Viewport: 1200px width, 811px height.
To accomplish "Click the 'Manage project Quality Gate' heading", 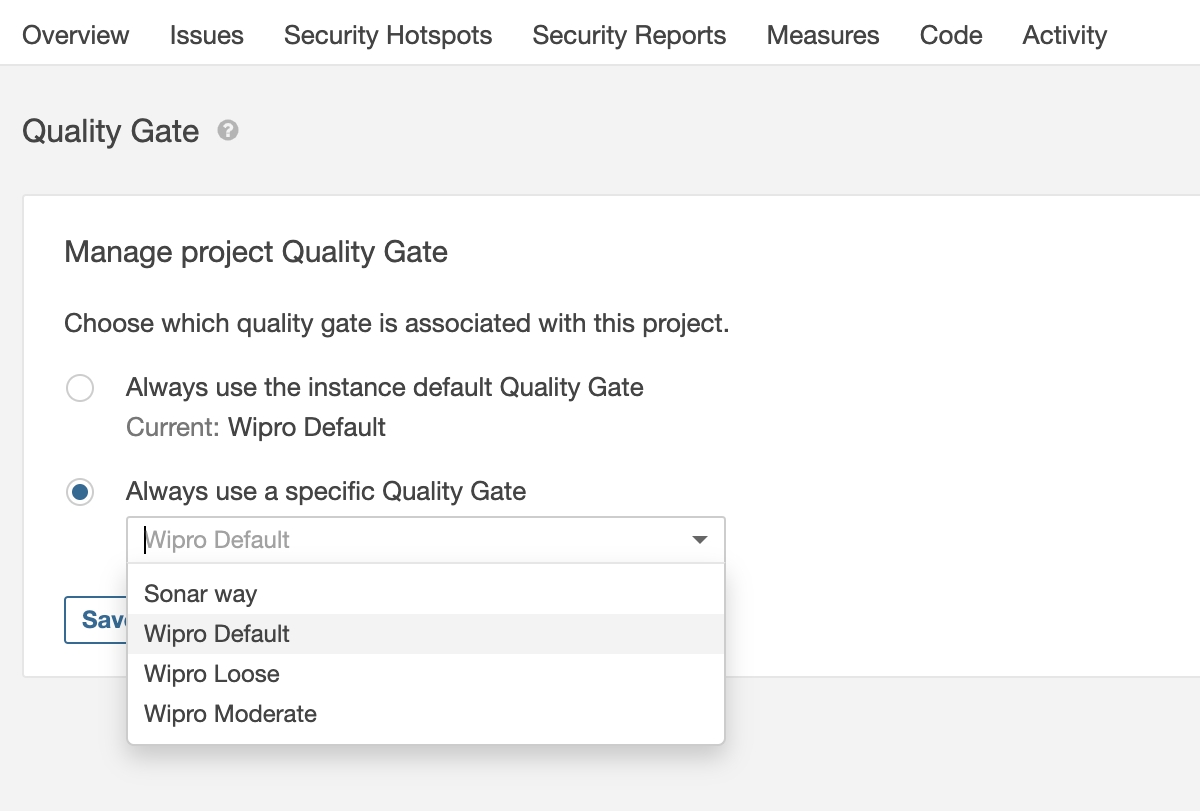I will coord(256,252).
